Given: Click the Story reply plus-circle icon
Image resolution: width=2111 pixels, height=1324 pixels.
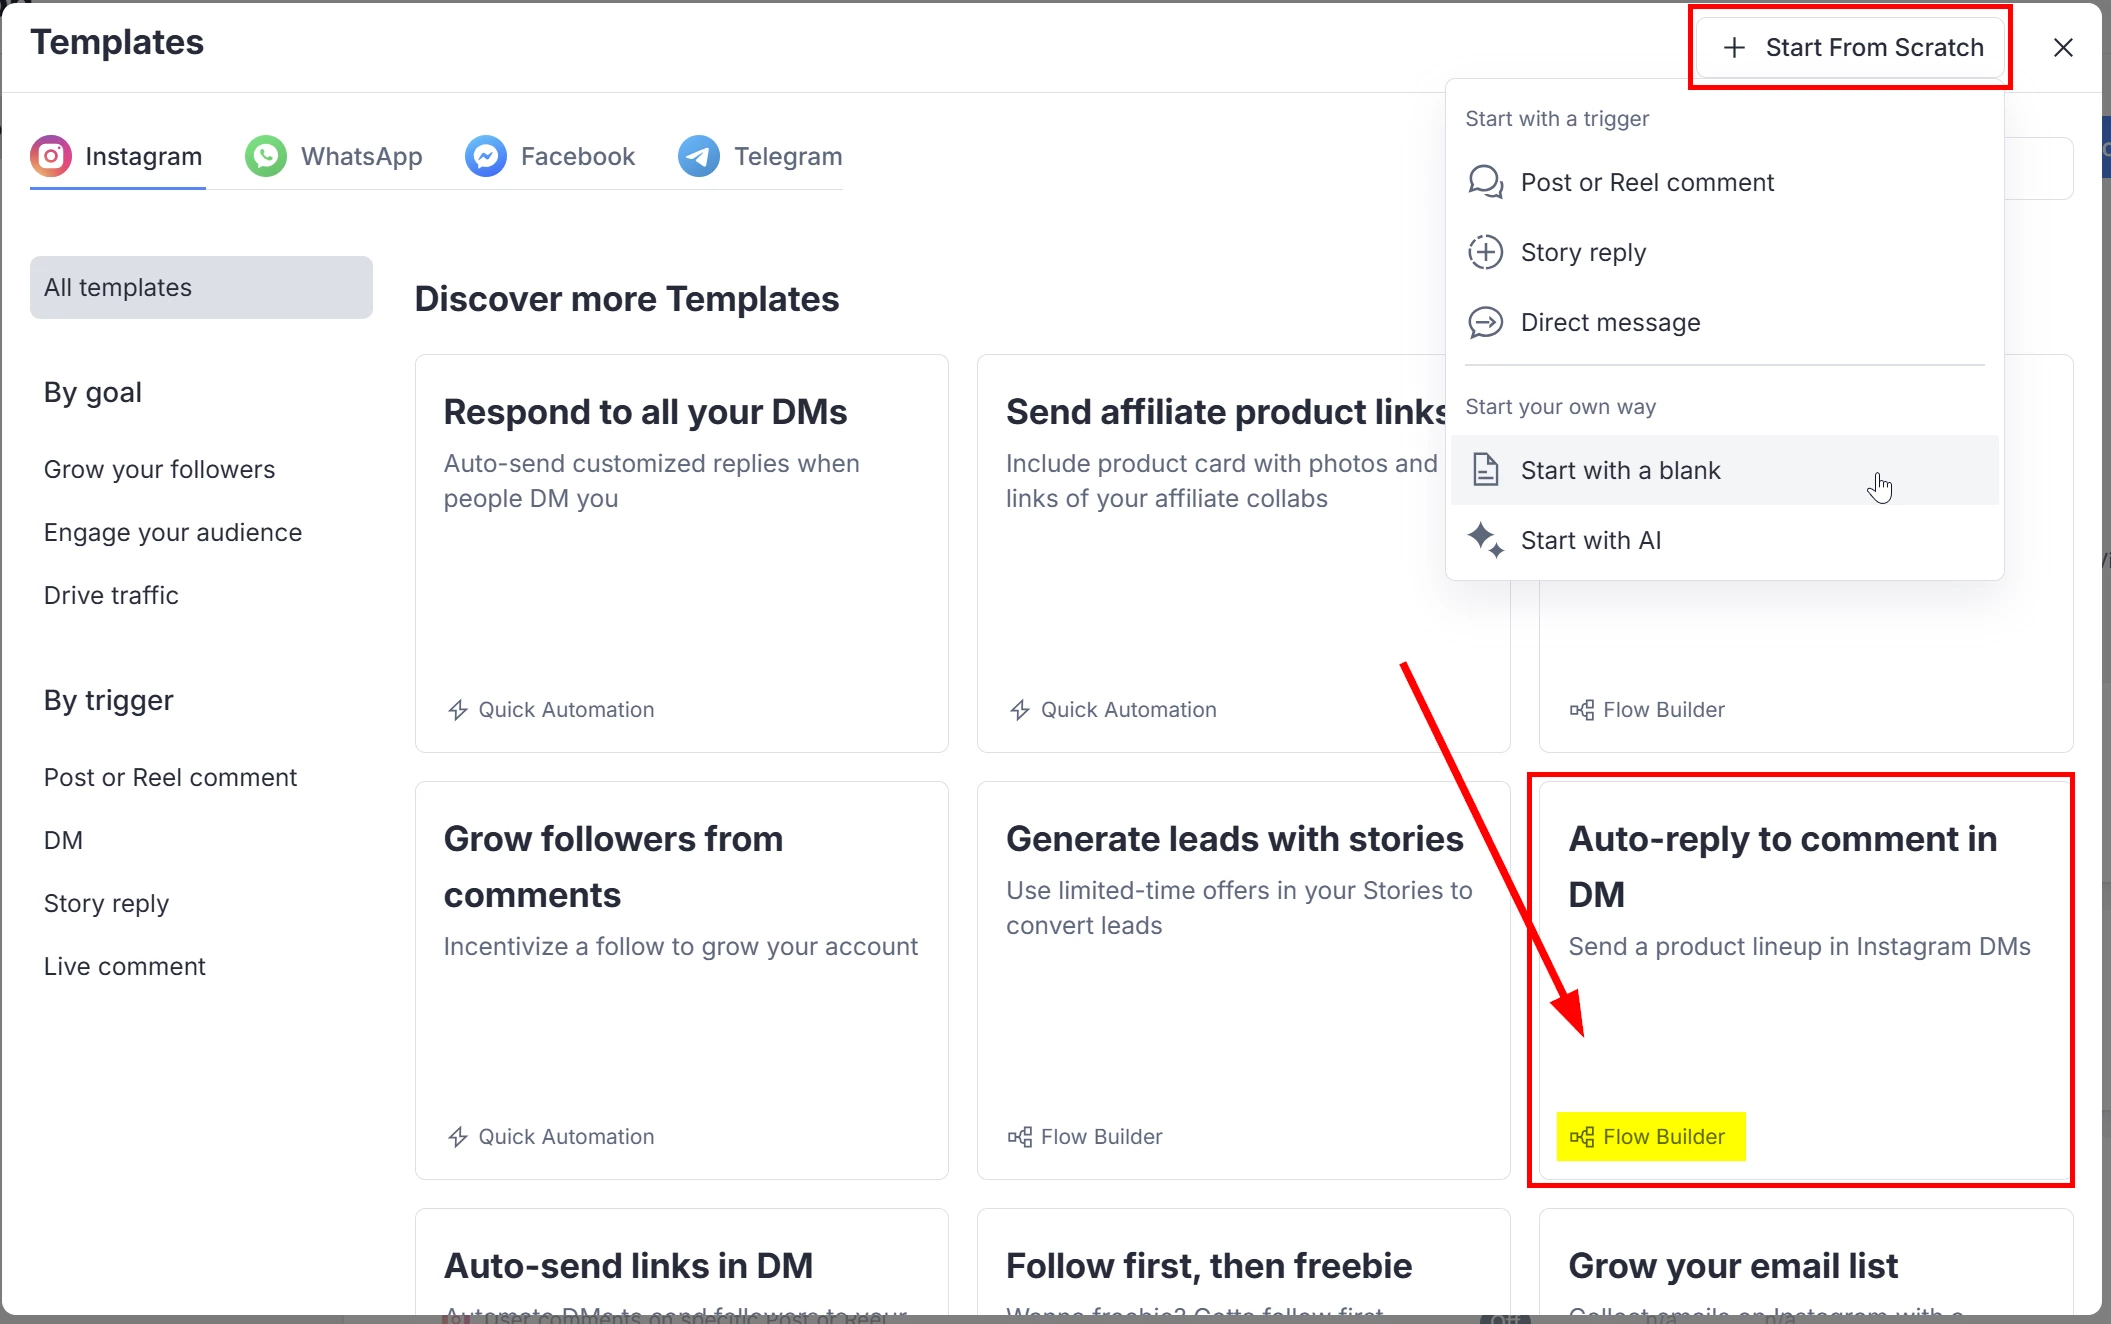Looking at the screenshot, I should click(x=1485, y=252).
